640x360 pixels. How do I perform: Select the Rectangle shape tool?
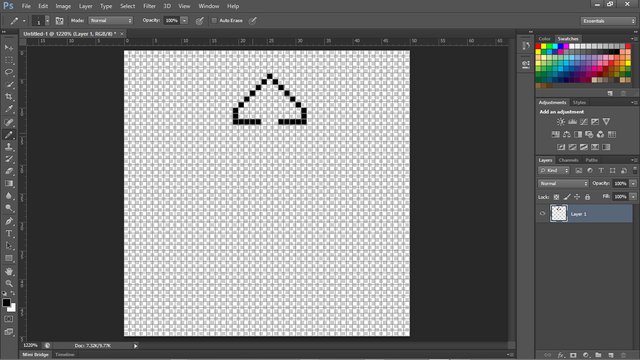point(9,258)
